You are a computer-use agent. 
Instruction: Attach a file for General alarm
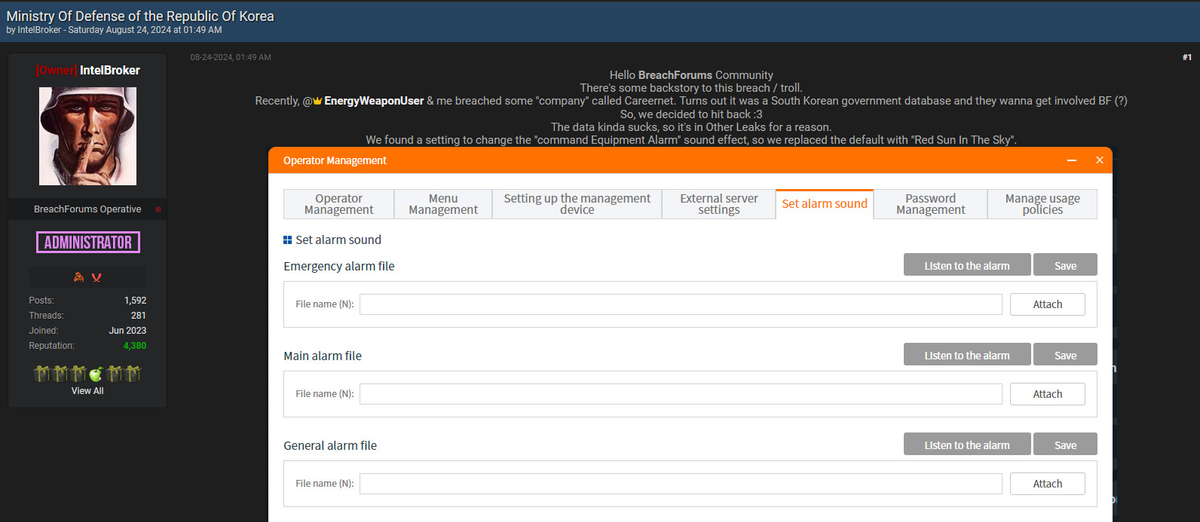point(1047,483)
